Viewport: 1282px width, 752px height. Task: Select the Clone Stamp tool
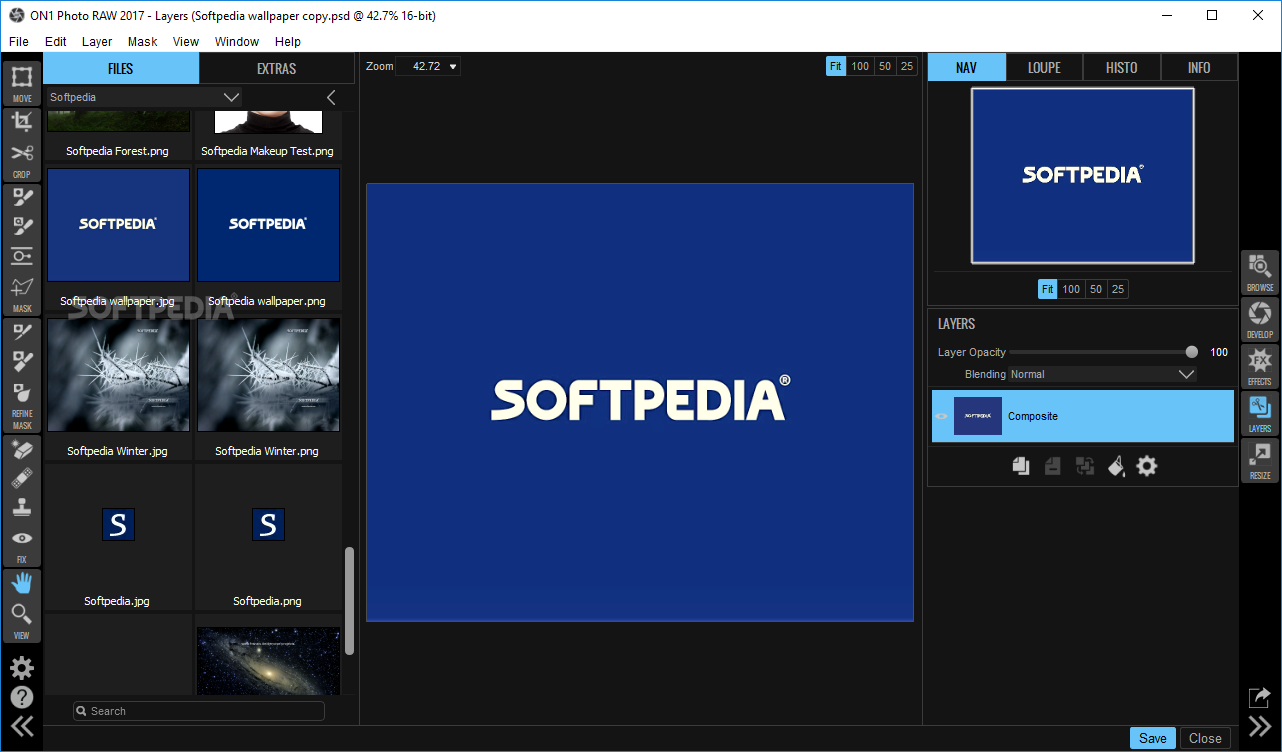point(22,507)
